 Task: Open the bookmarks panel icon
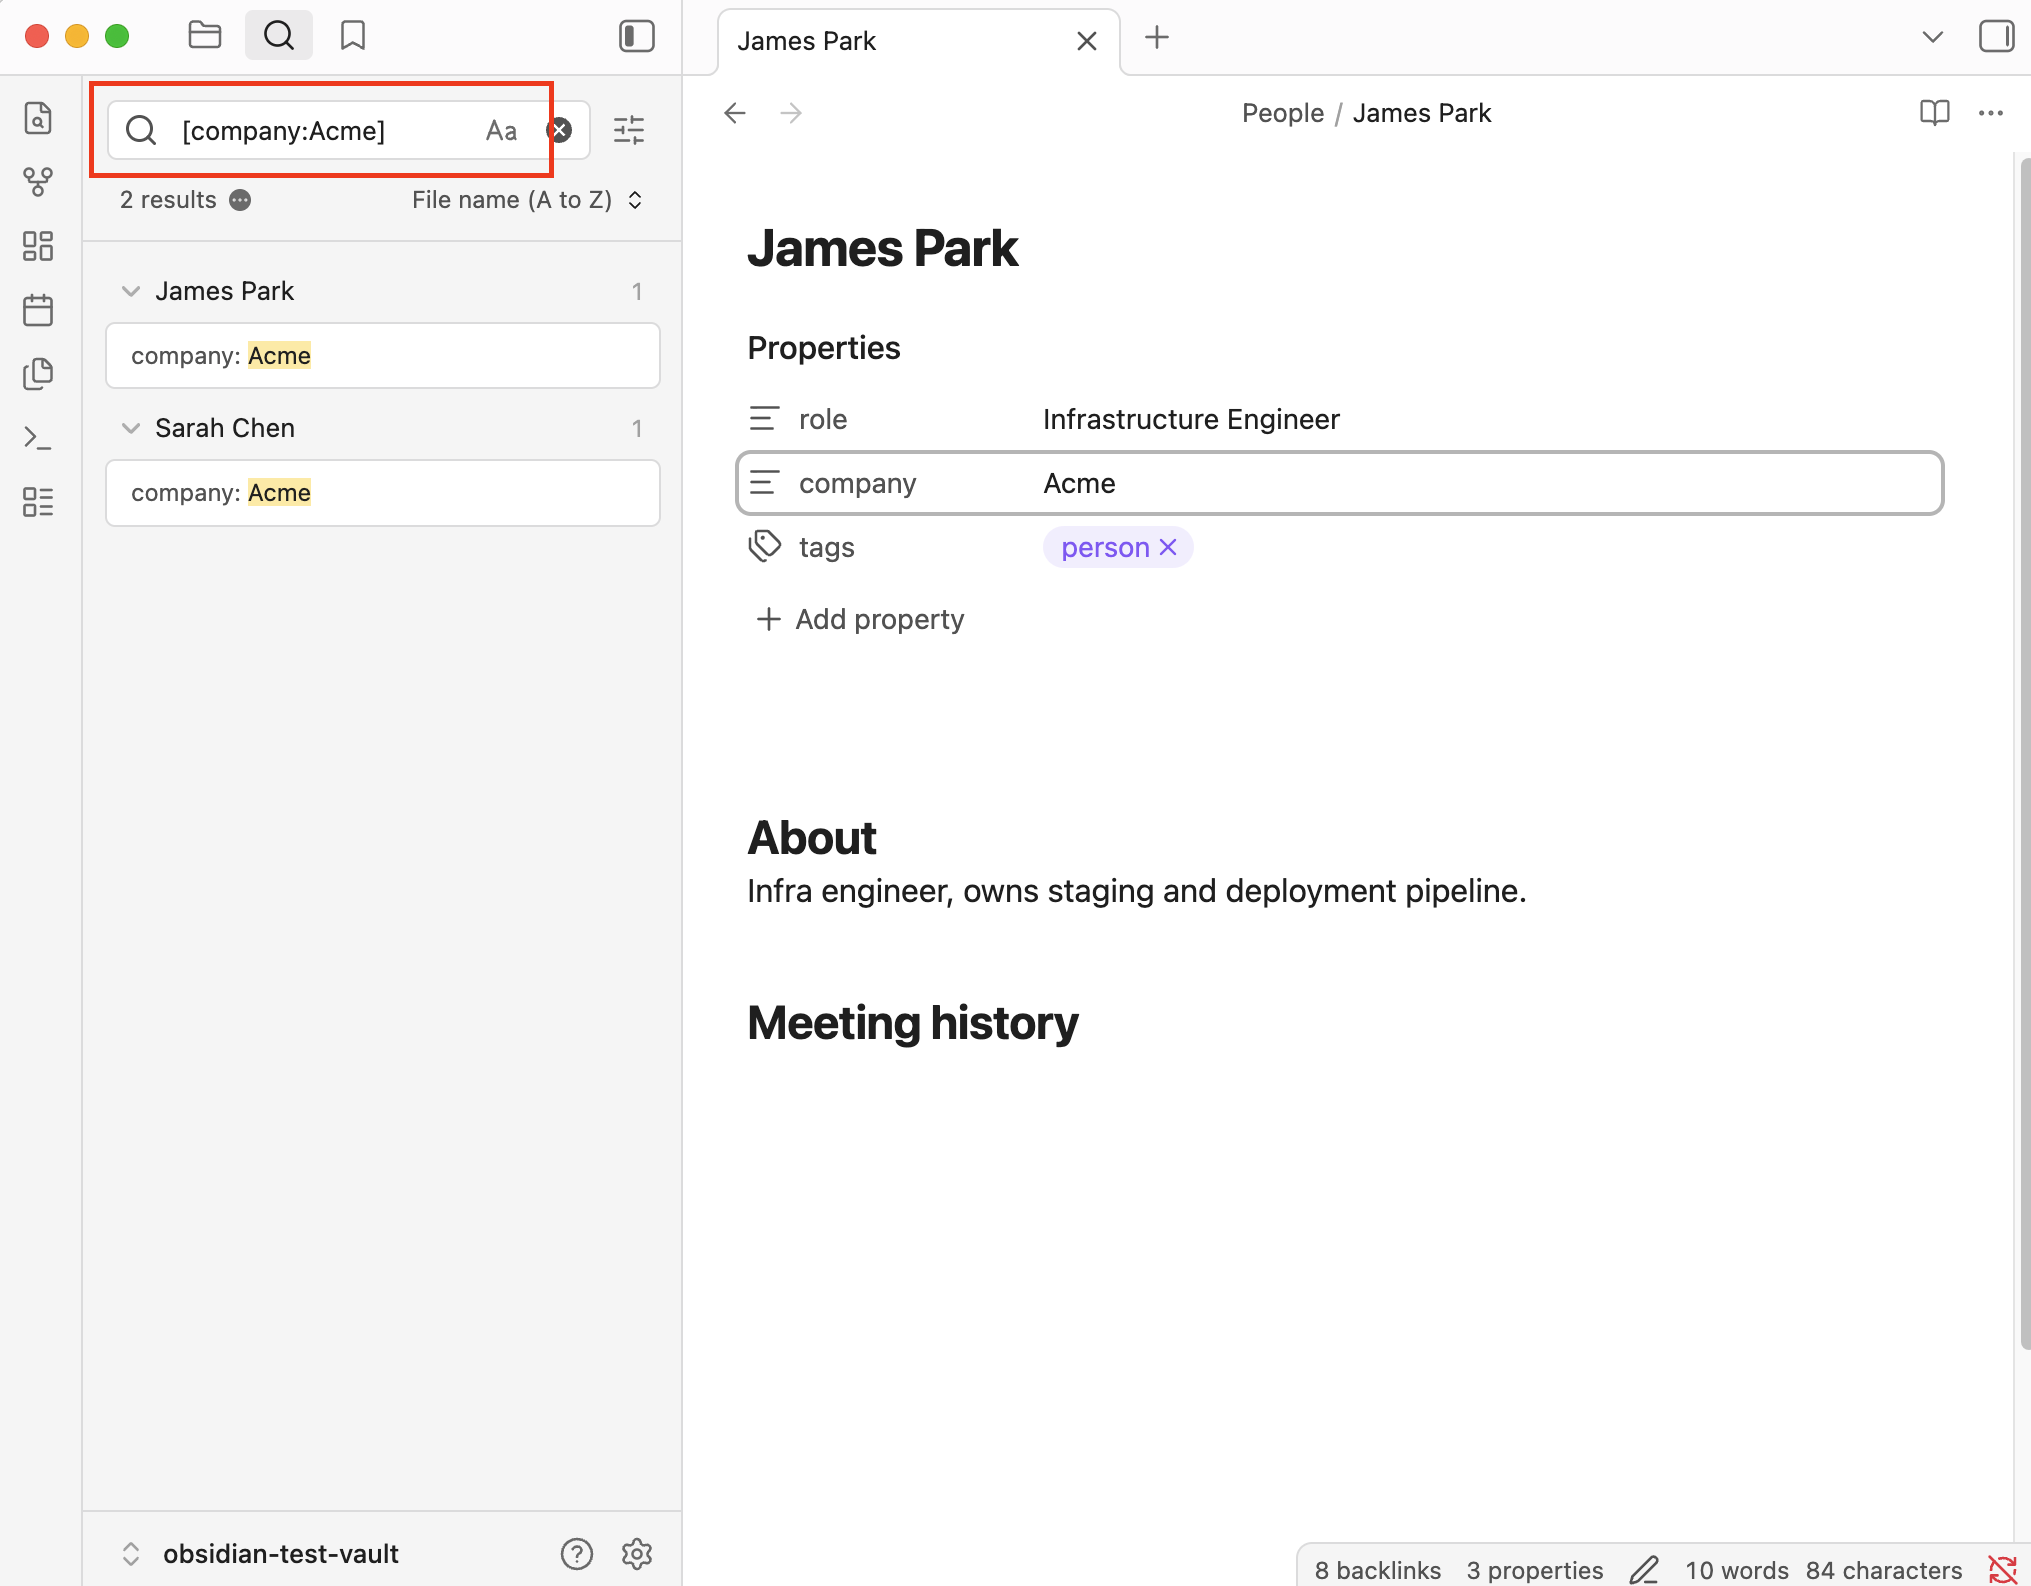click(352, 36)
